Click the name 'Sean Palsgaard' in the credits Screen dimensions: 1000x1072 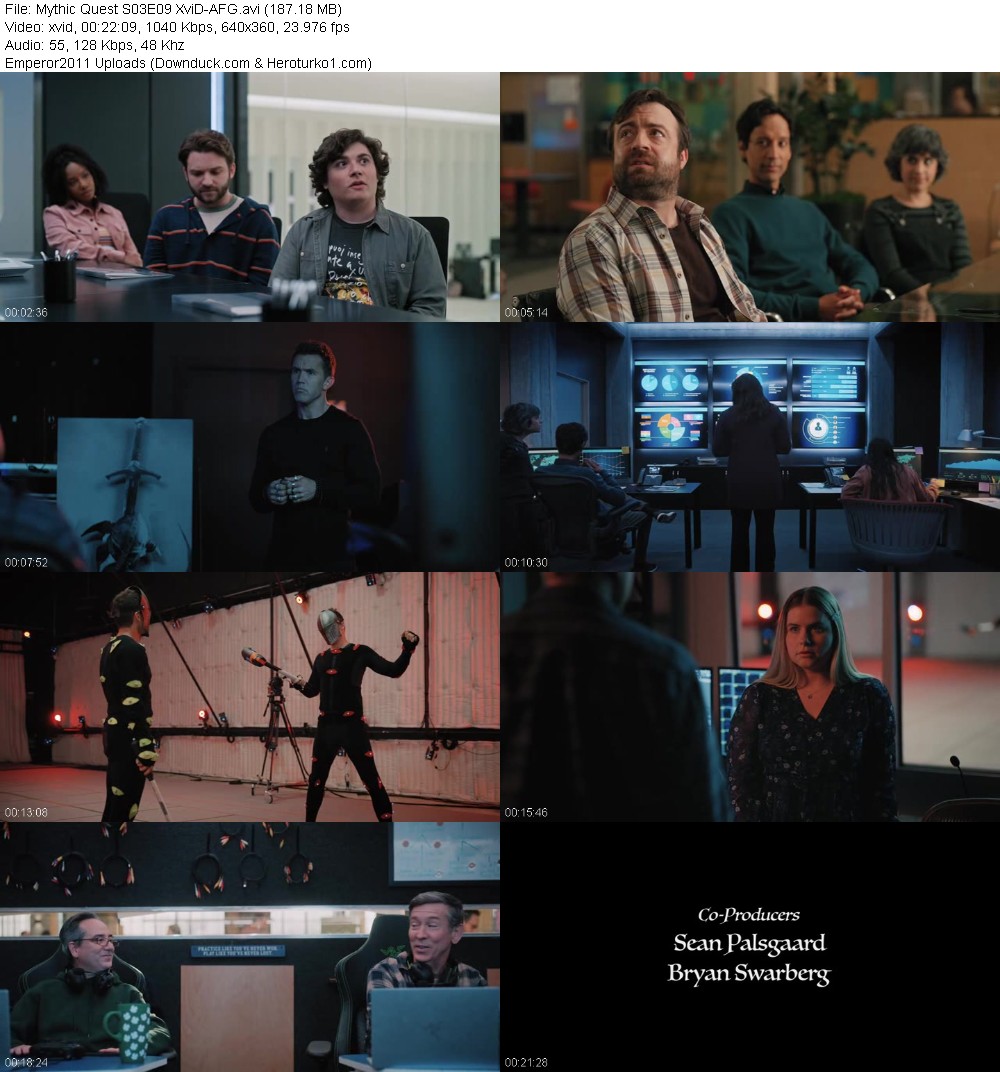pos(750,943)
